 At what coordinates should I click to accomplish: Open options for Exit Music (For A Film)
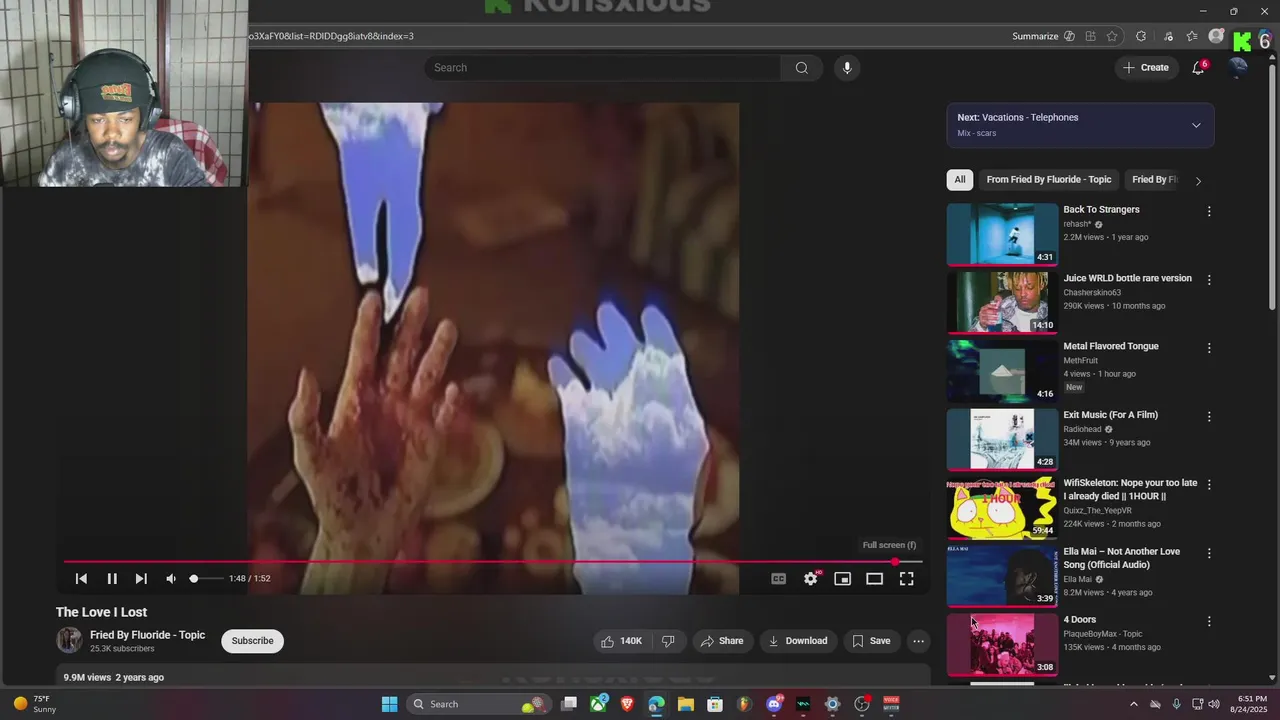pyautogui.click(x=1209, y=416)
